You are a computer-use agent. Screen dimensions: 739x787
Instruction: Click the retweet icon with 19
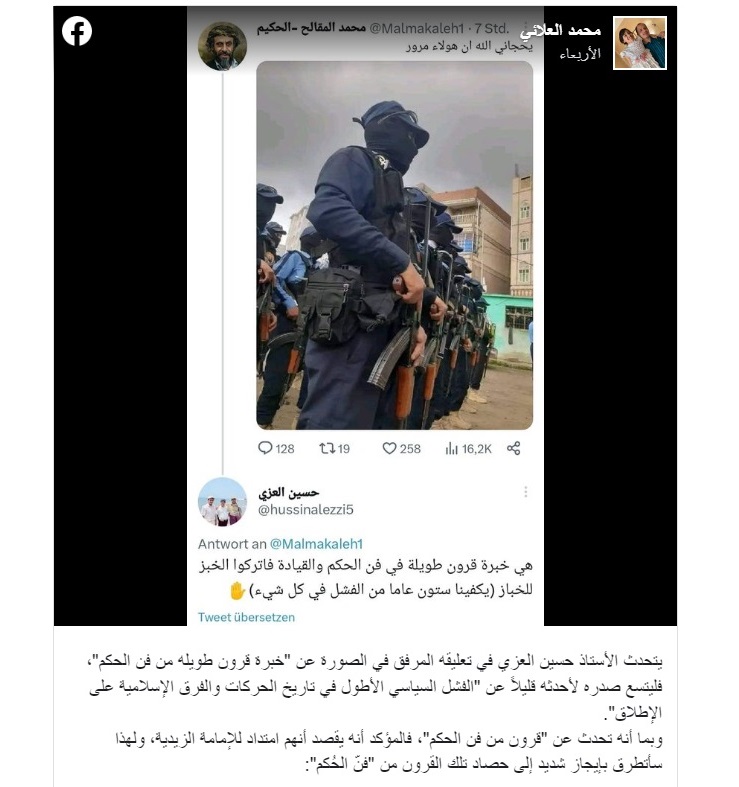tap(327, 448)
